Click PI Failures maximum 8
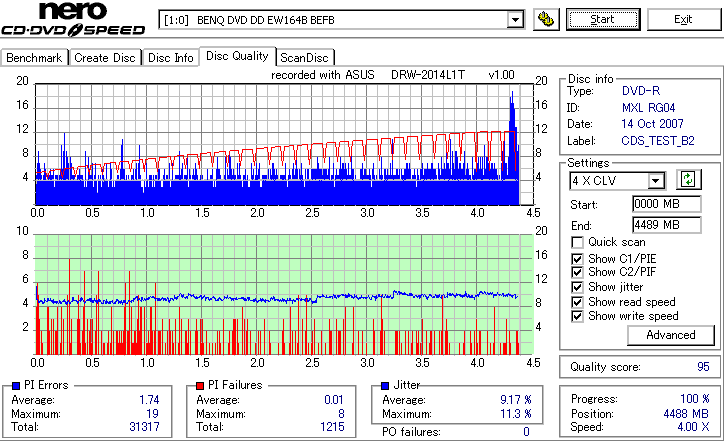 click(341, 414)
